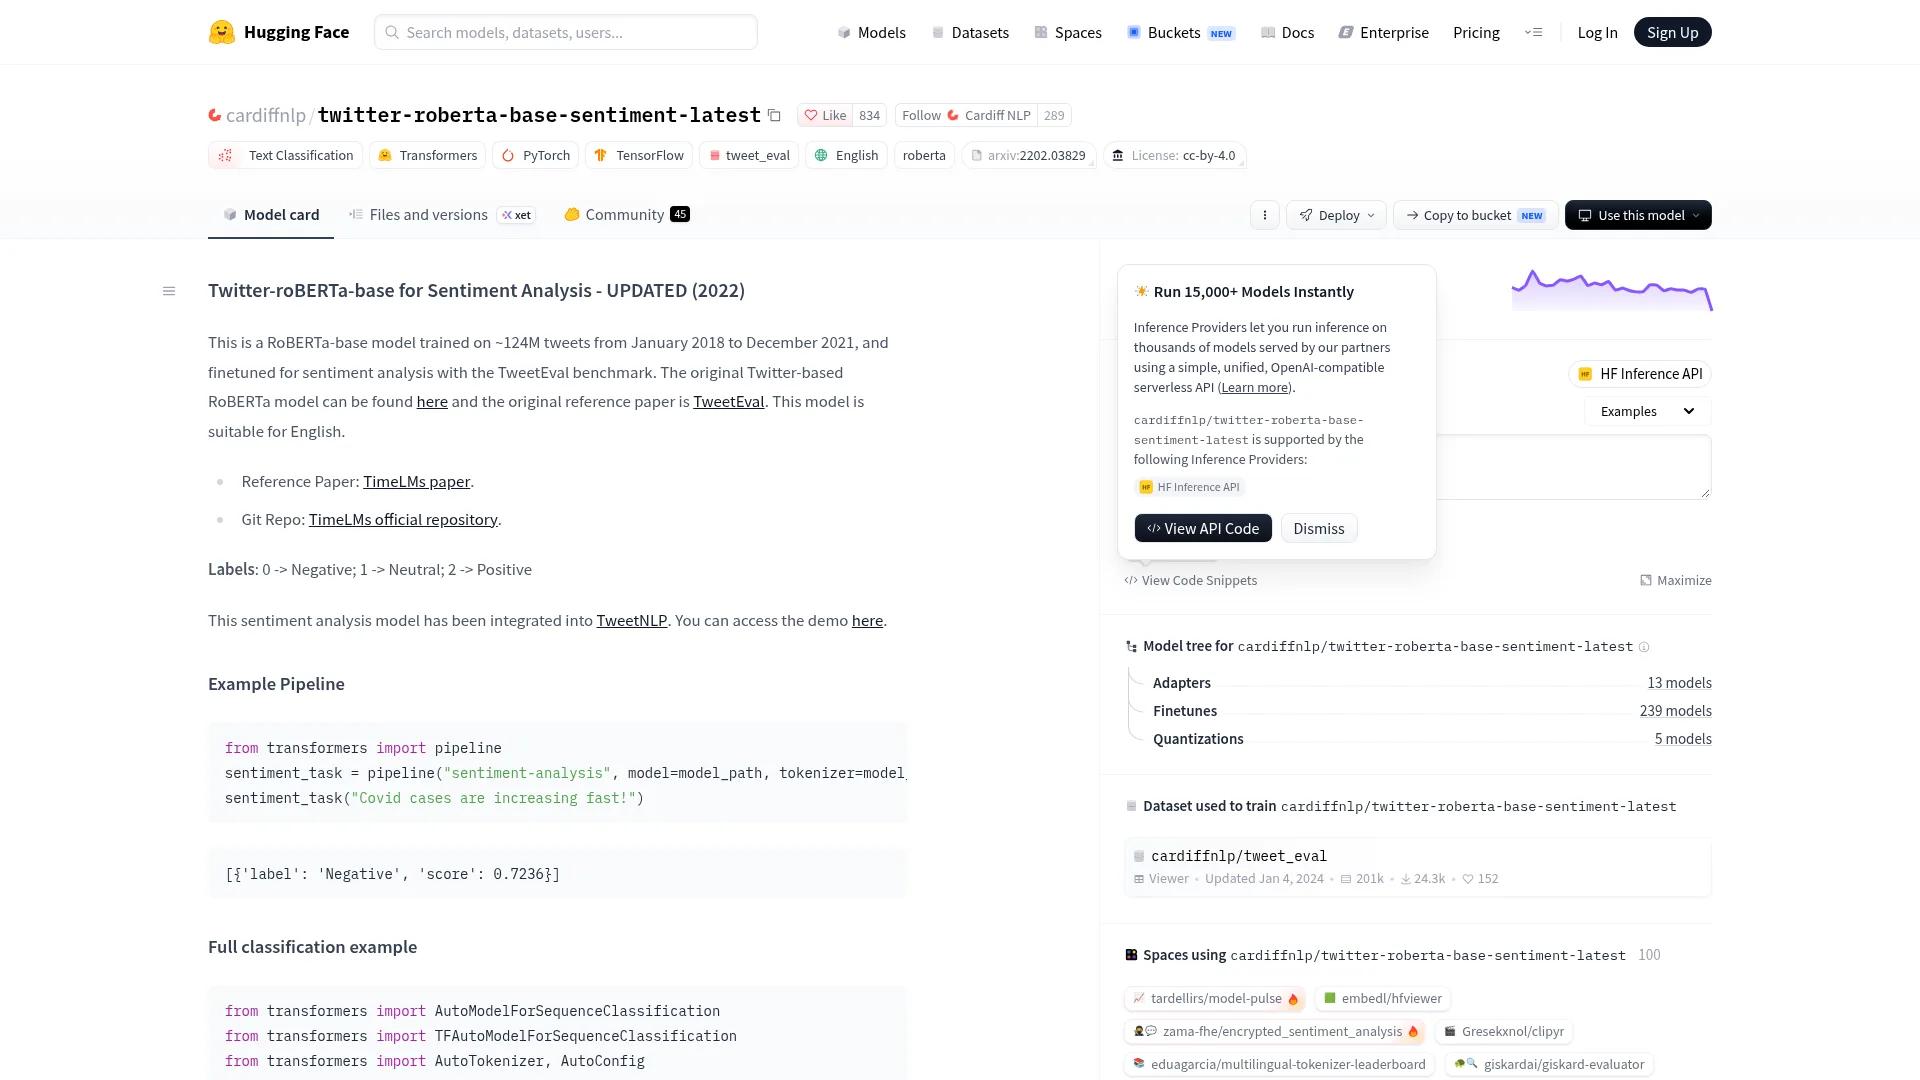Open the three-dot more options button
Screen dimensions: 1920x1080
coord(1265,215)
